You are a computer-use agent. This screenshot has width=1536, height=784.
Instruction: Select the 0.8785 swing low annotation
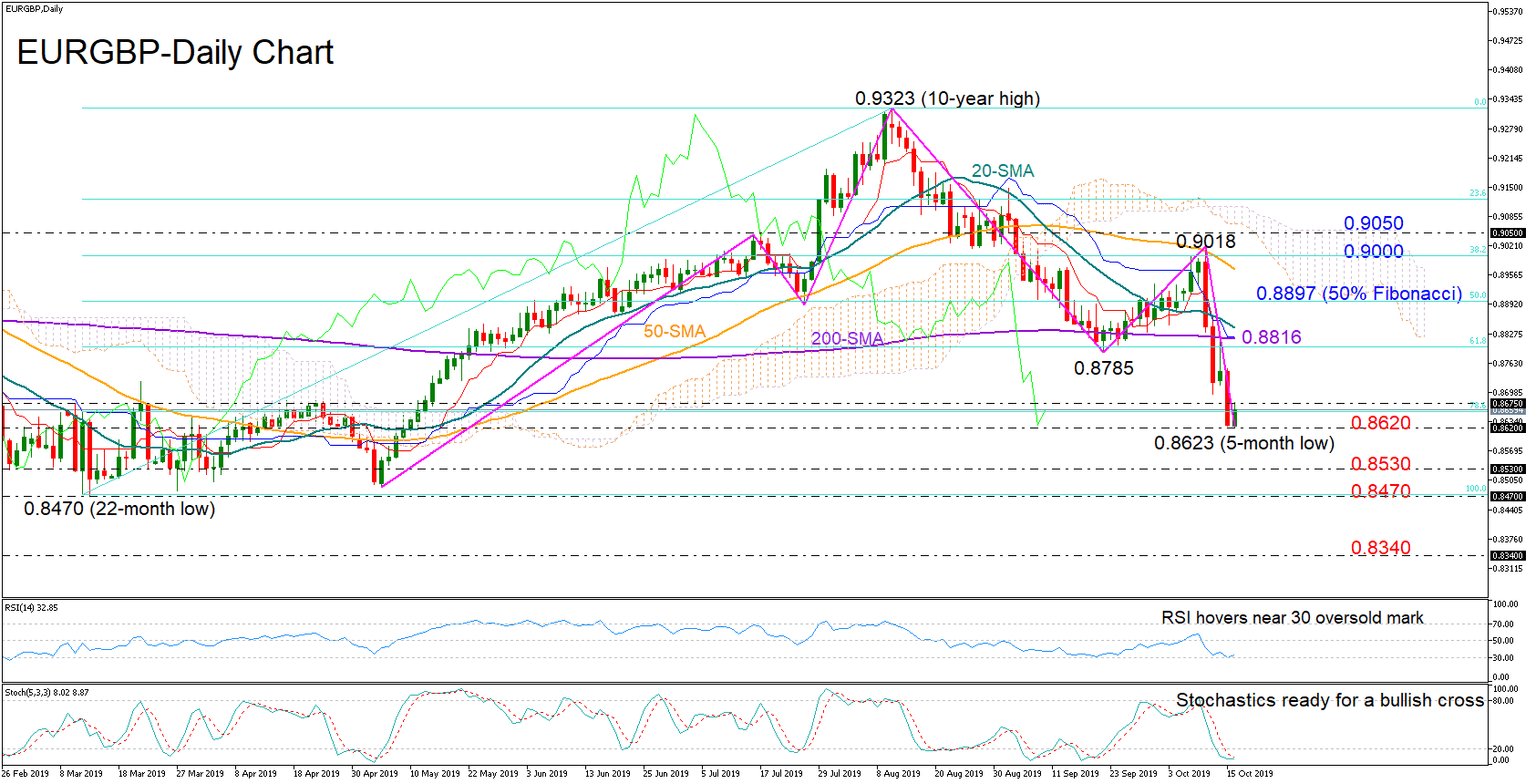(1104, 369)
